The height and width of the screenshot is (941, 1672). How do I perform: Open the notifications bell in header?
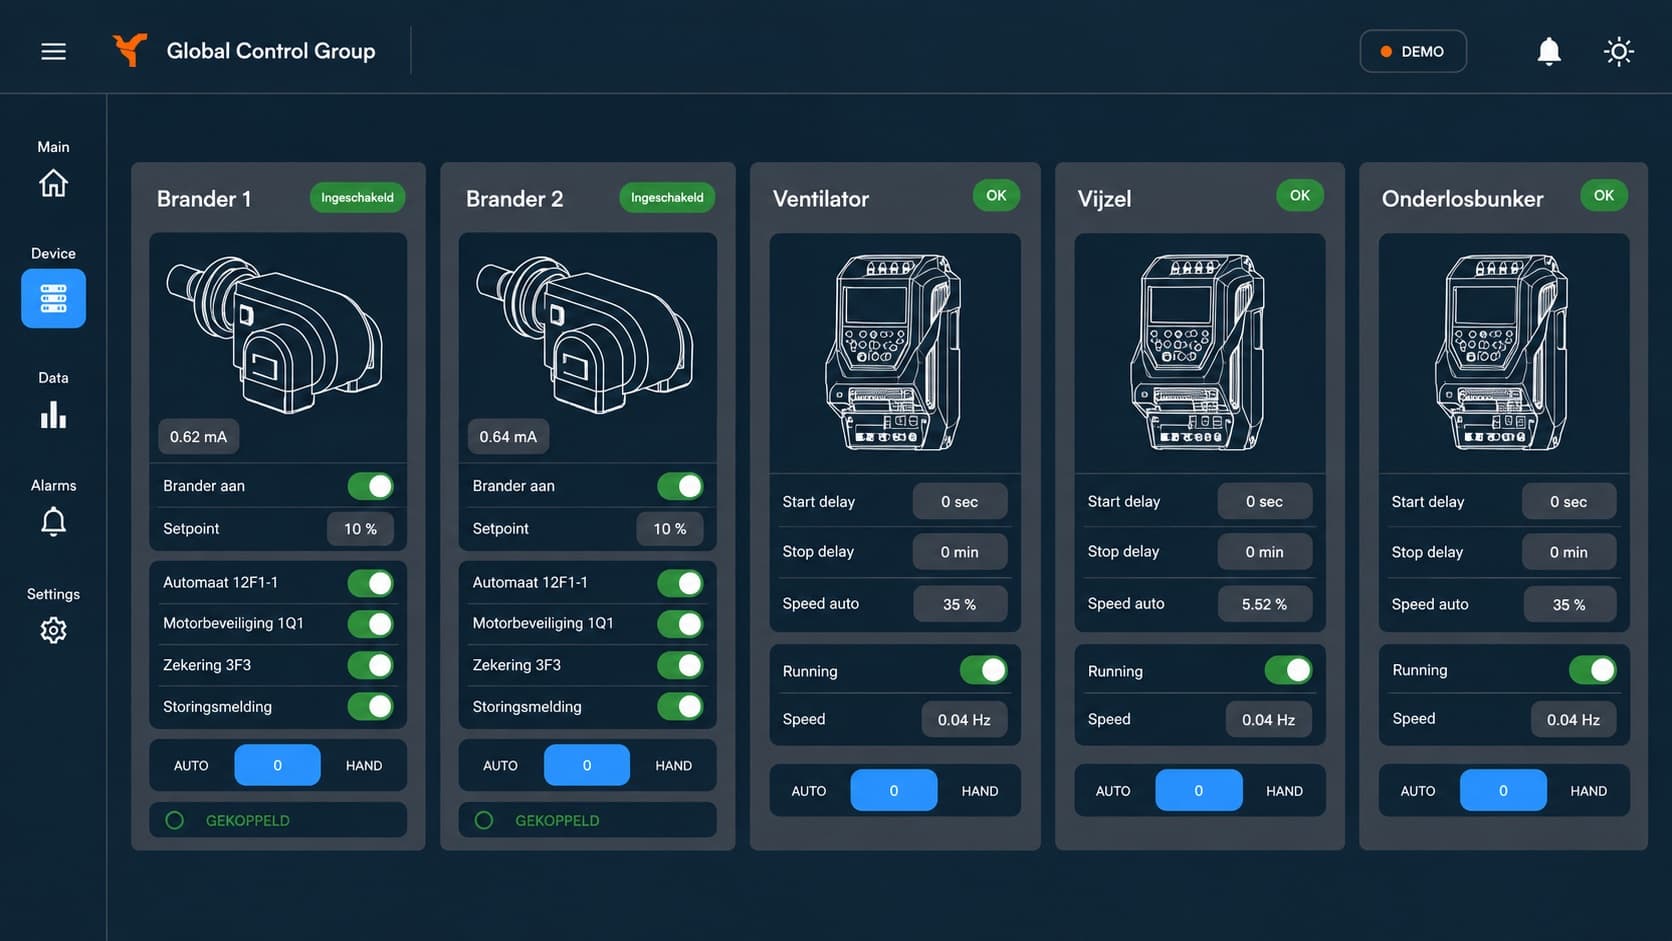(x=1548, y=51)
